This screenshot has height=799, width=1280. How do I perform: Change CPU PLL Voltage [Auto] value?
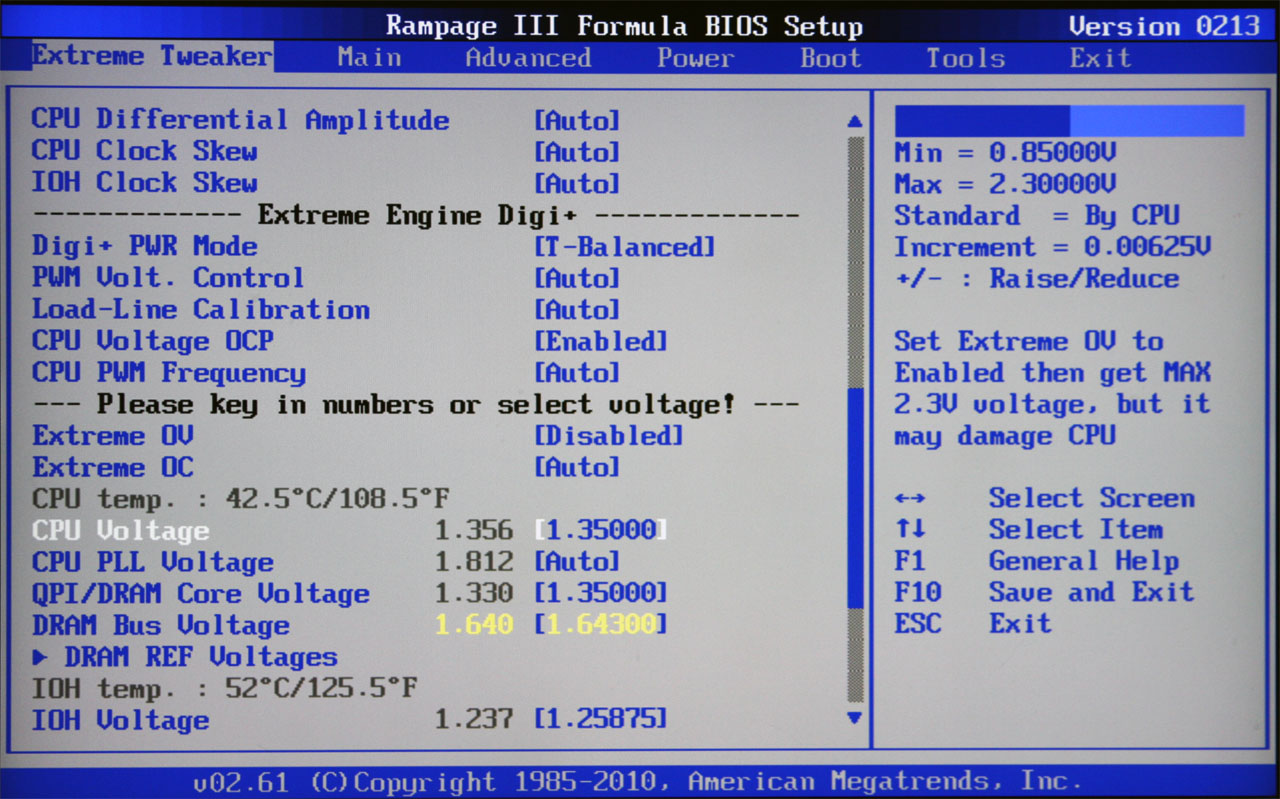point(577,562)
